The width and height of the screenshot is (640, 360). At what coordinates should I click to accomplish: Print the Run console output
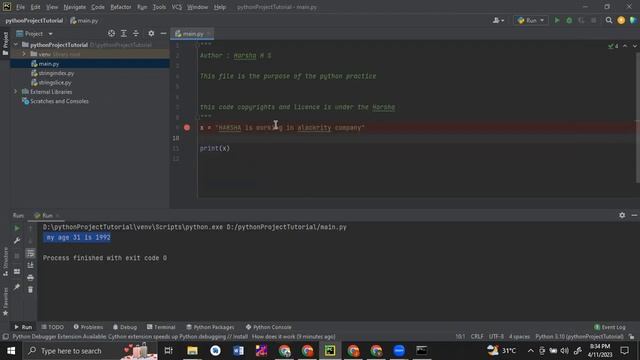30,278
